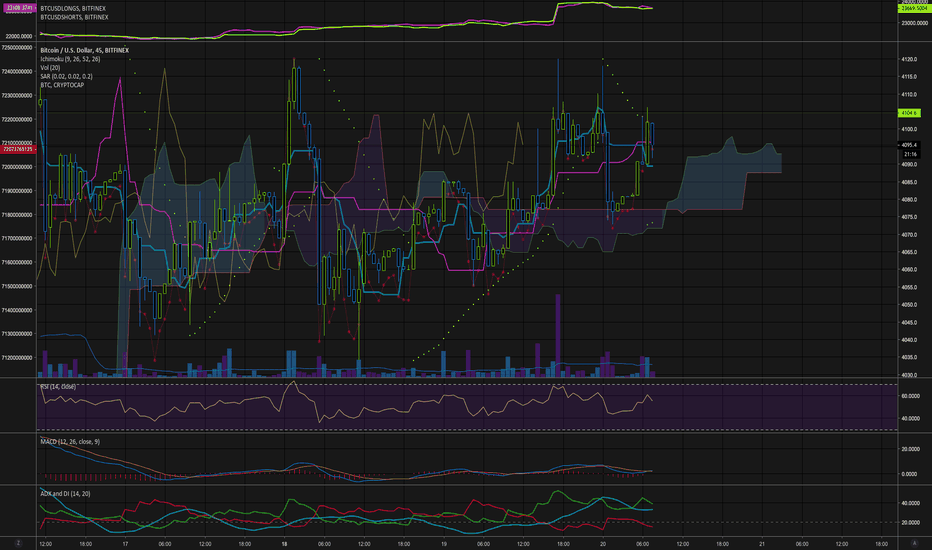Click the green 4104.6 price label
Screen dimensions: 932x550
[x=908, y=113]
